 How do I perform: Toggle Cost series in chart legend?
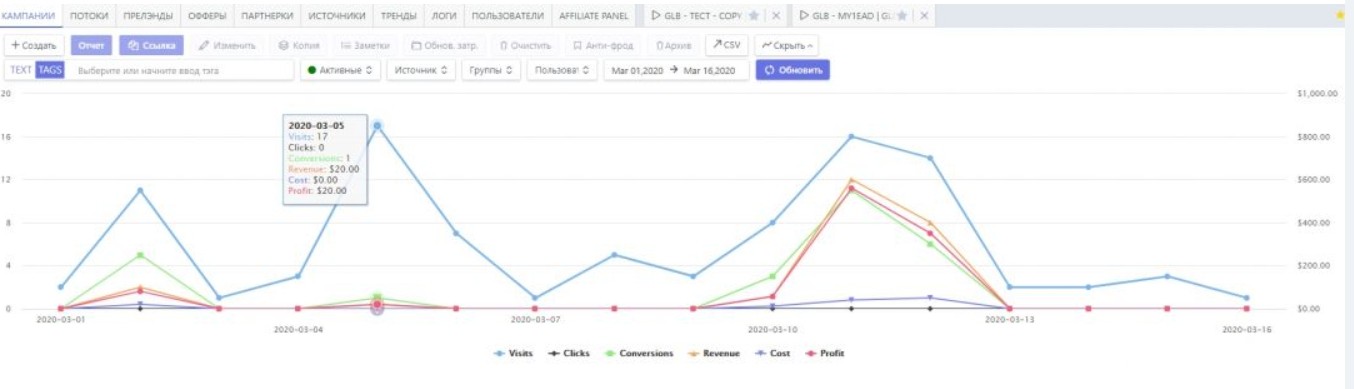[x=773, y=353]
